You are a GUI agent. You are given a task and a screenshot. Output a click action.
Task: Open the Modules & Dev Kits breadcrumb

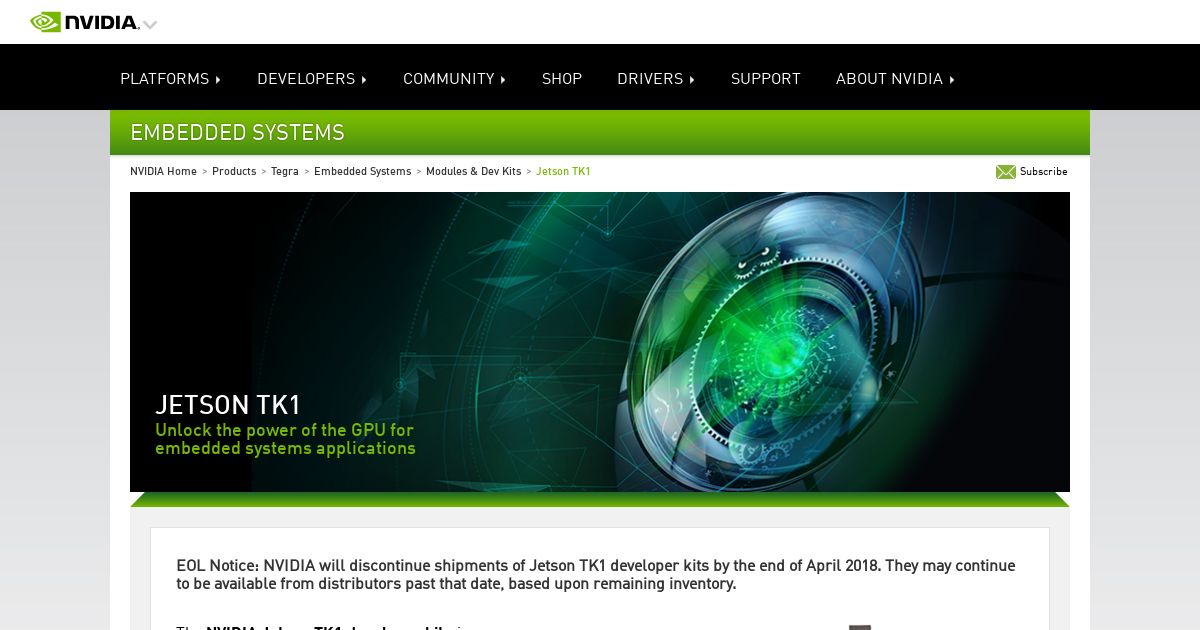[474, 172]
